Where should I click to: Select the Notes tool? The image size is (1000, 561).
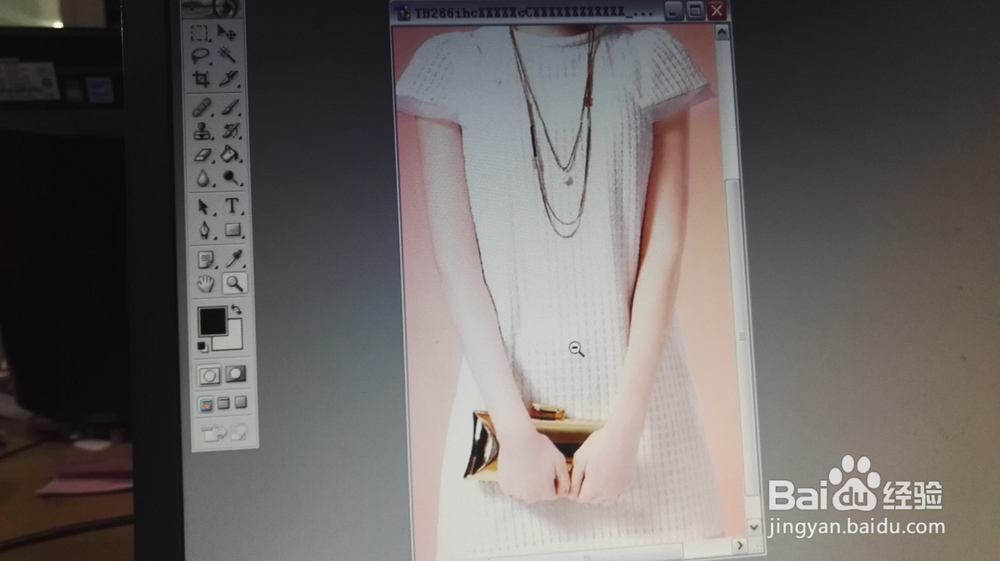[205, 259]
